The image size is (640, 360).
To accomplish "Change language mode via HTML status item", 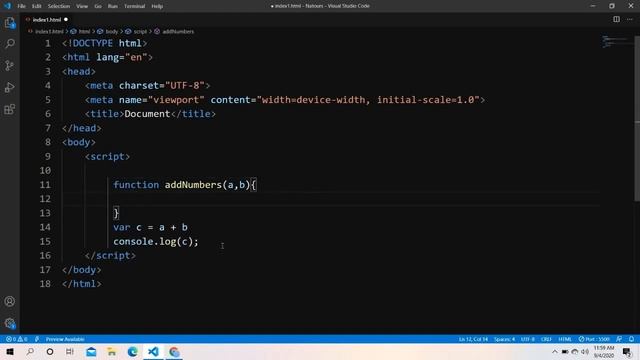I will pos(565,339).
